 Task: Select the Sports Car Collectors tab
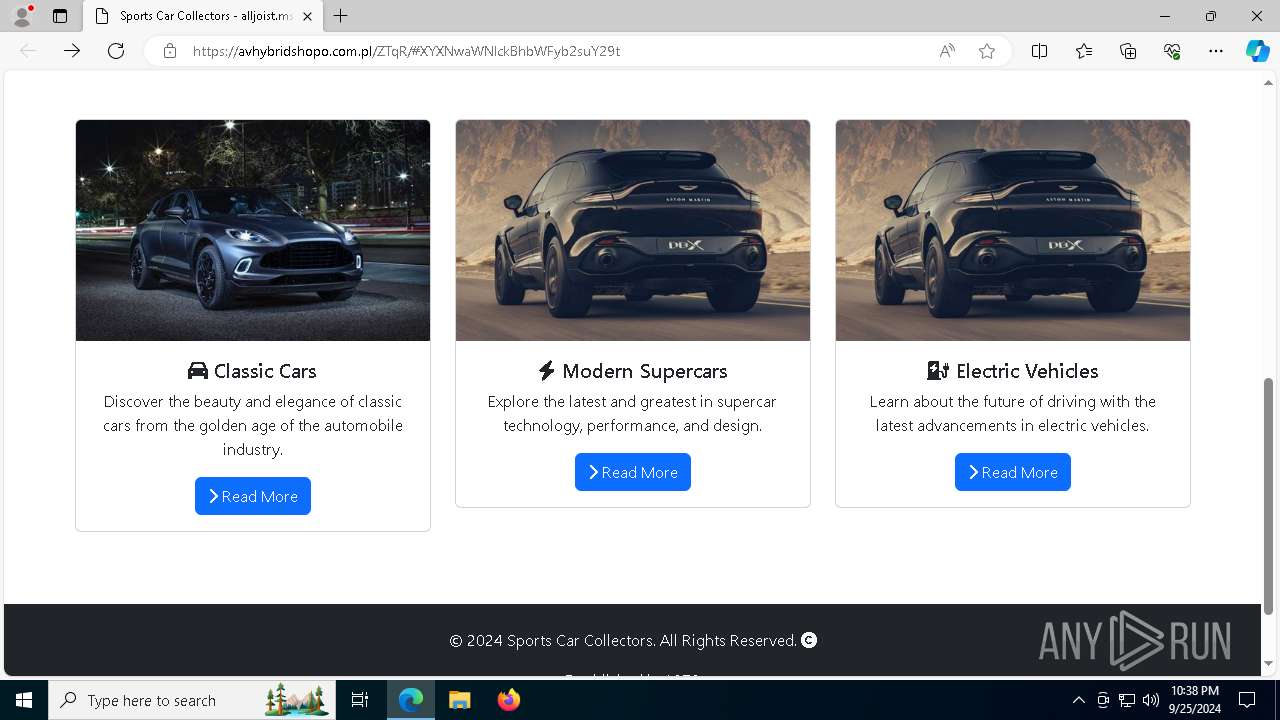pos(204,16)
